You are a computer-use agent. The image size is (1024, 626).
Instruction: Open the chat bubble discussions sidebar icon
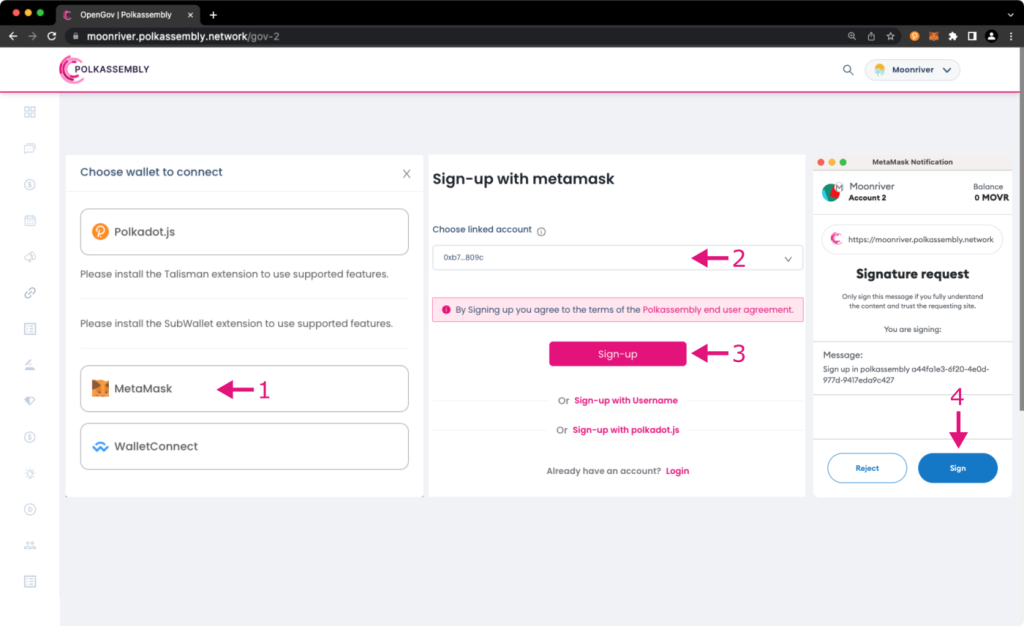click(x=29, y=148)
